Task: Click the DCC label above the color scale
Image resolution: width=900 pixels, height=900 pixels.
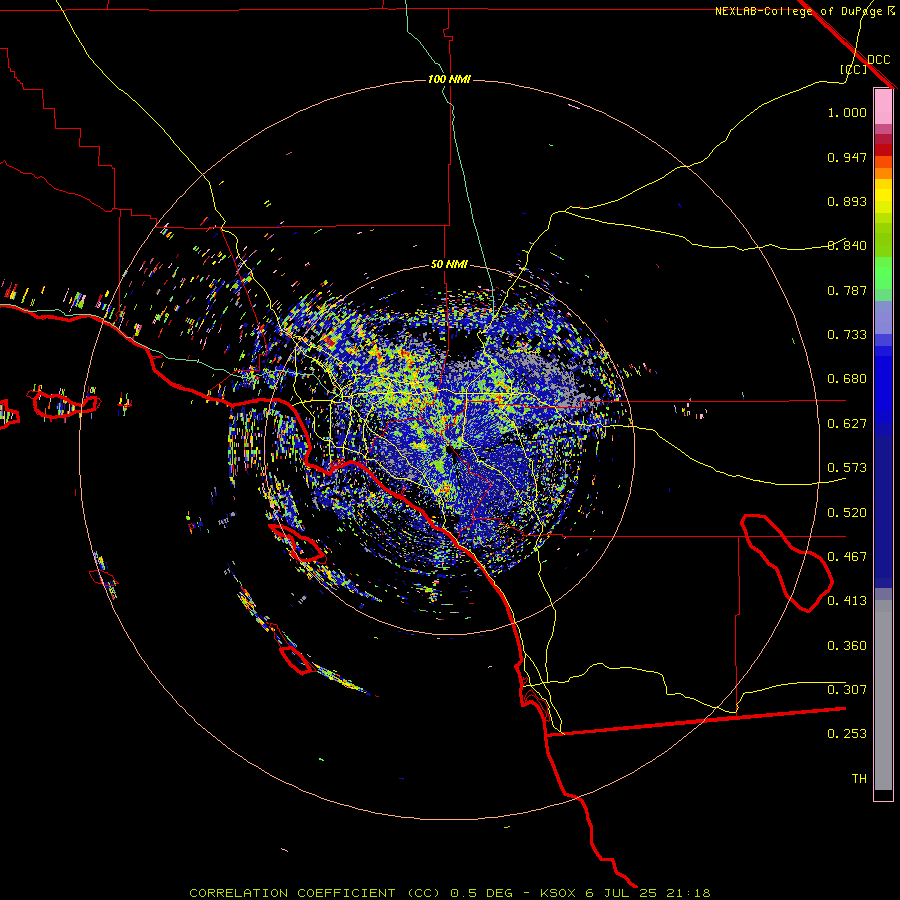Action: tap(879, 60)
